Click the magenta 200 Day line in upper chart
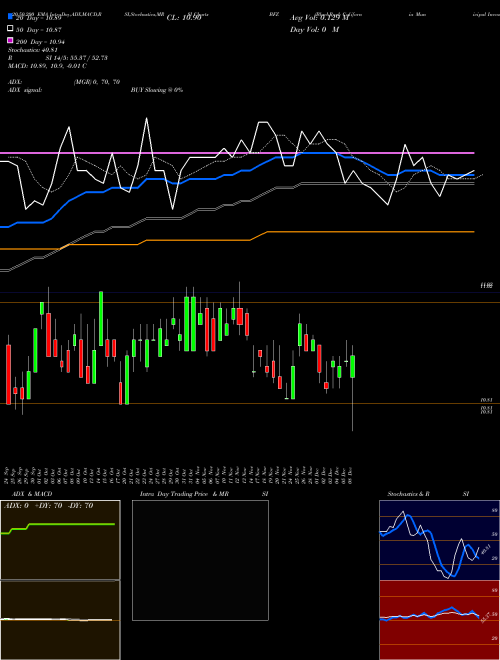Screen dimensions: 500x660 click(237, 153)
